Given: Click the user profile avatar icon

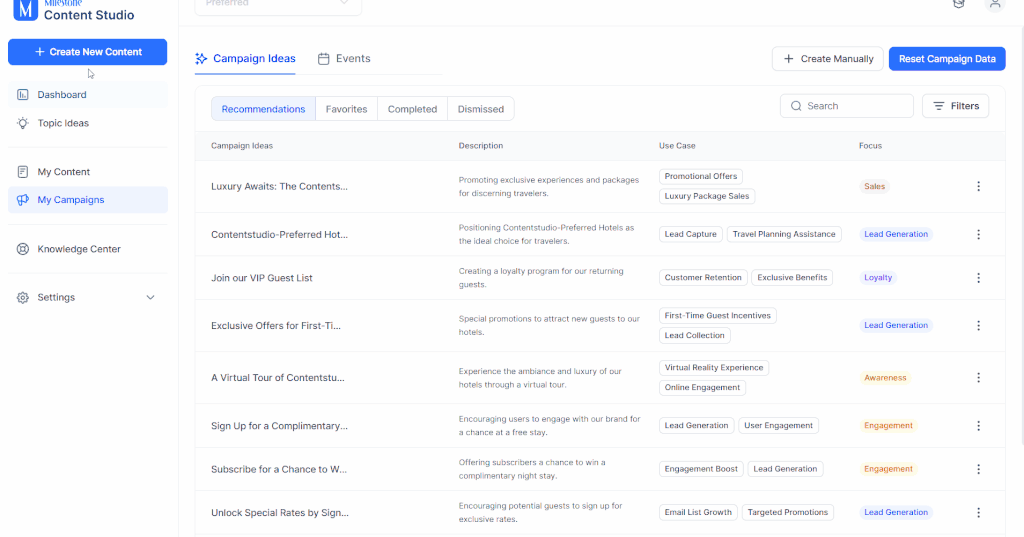Looking at the screenshot, I should click(x=995, y=5).
